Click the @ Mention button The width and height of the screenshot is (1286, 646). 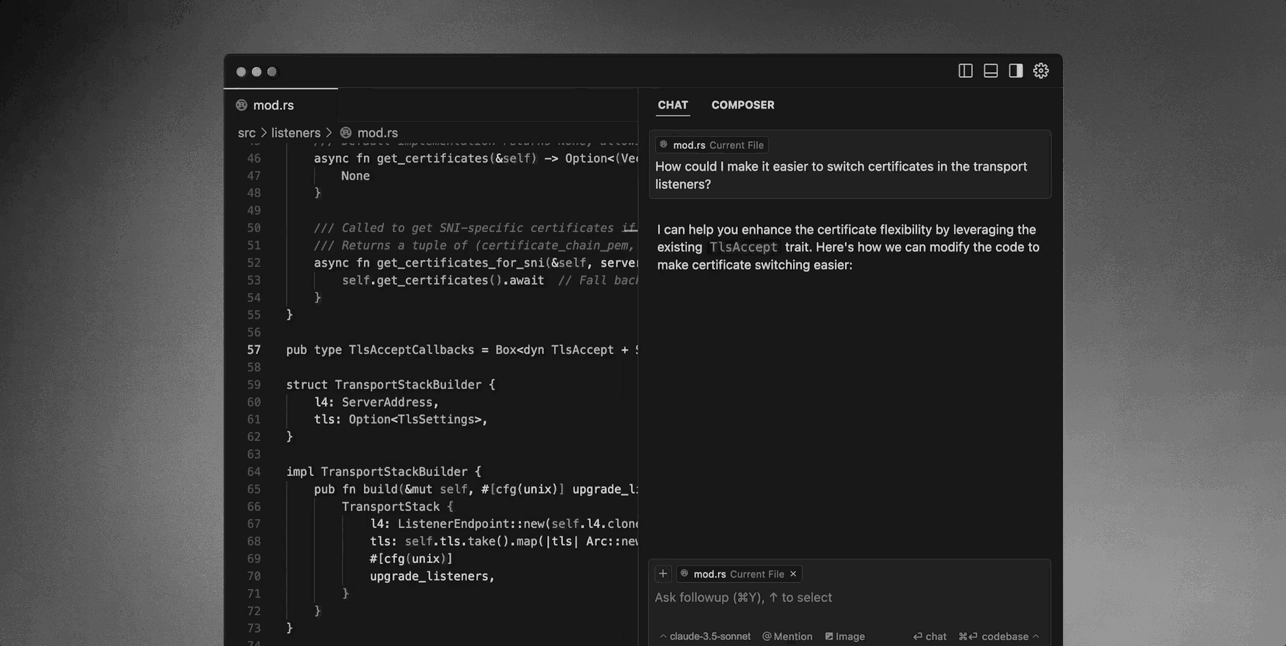coord(787,636)
